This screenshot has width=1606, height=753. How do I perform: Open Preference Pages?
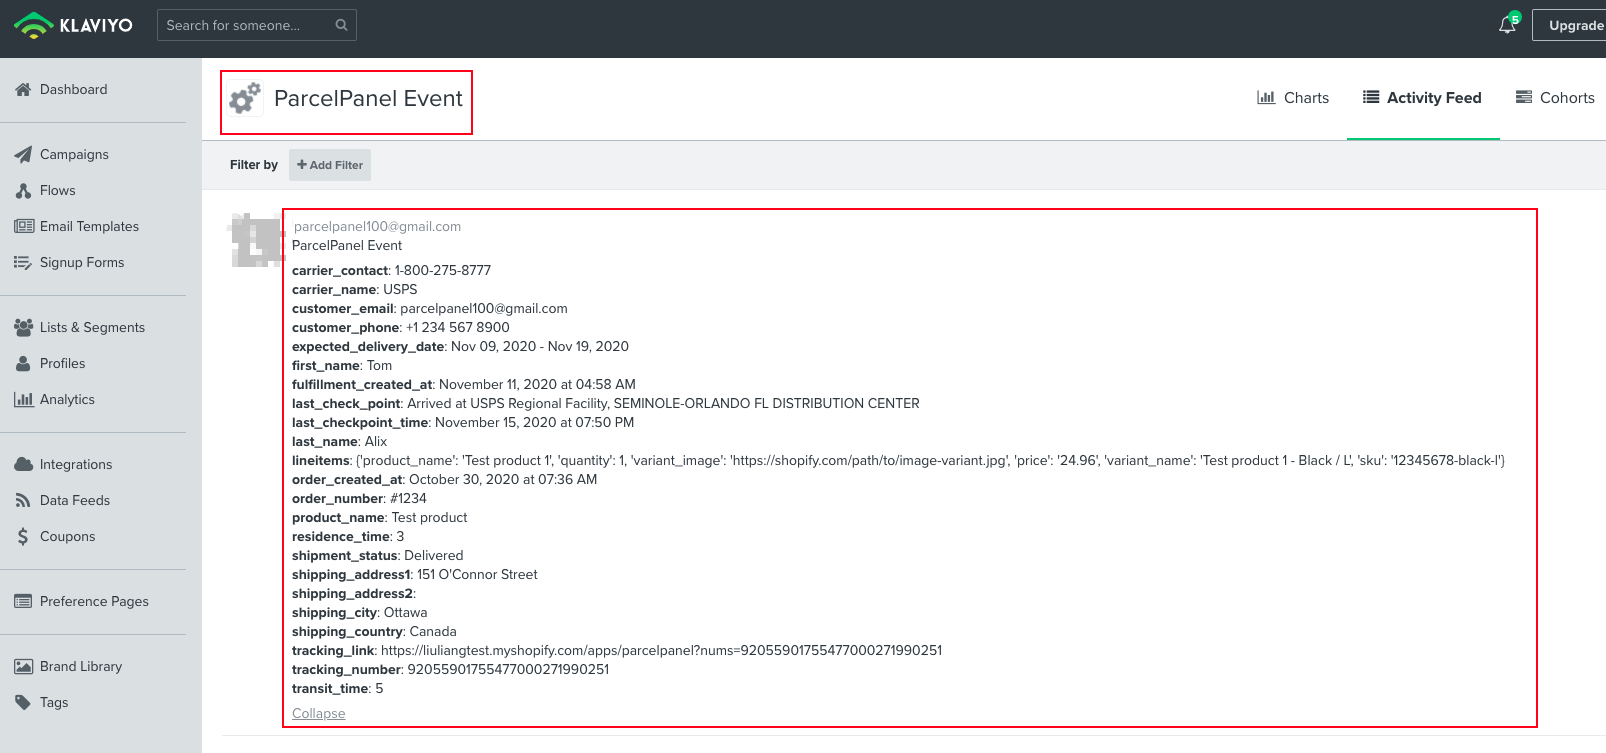[93, 601]
